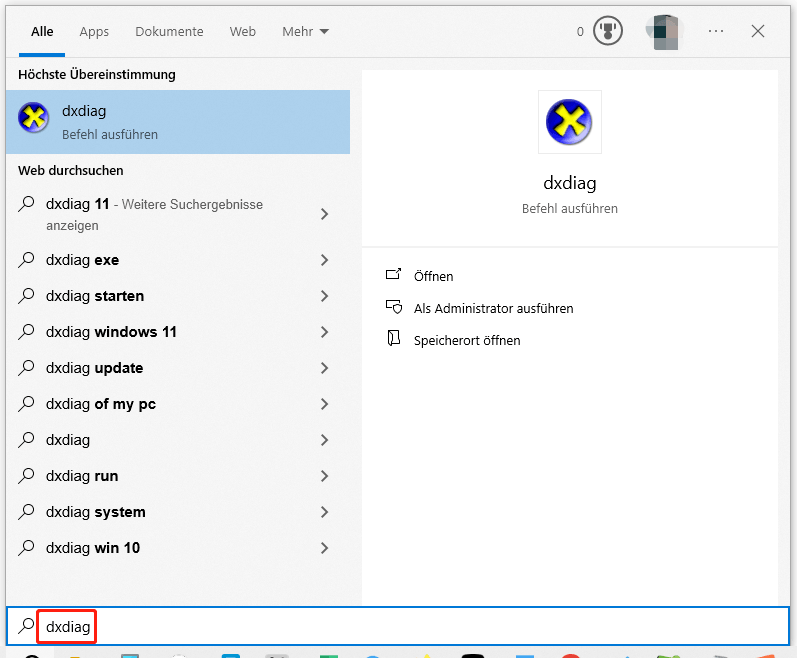Image resolution: width=797 pixels, height=658 pixels.
Task: Click the user account avatar
Action: pyautogui.click(x=665, y=32)
